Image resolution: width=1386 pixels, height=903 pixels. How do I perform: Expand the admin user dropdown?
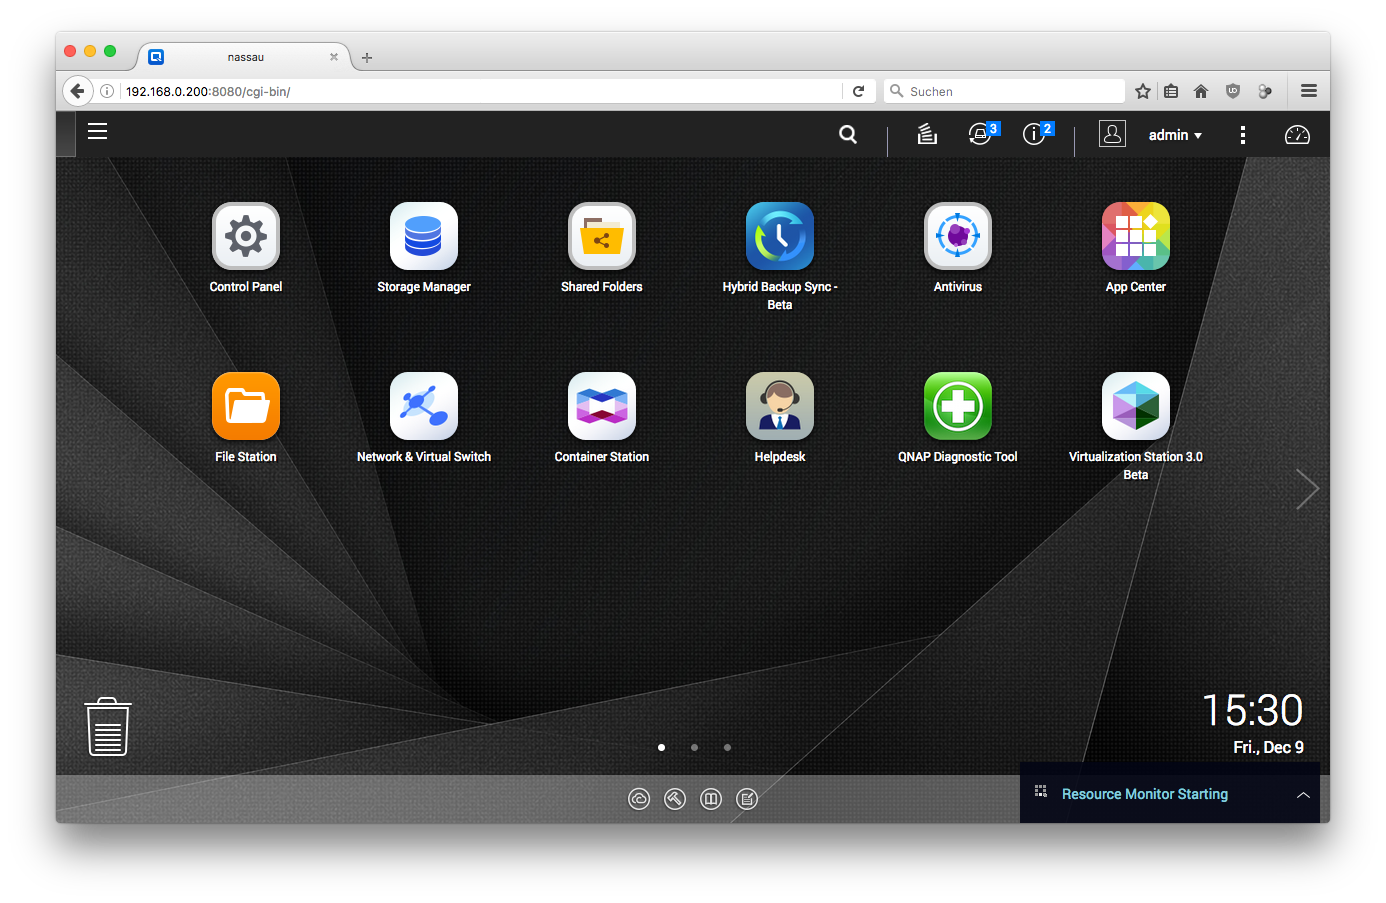(1175, 135)
